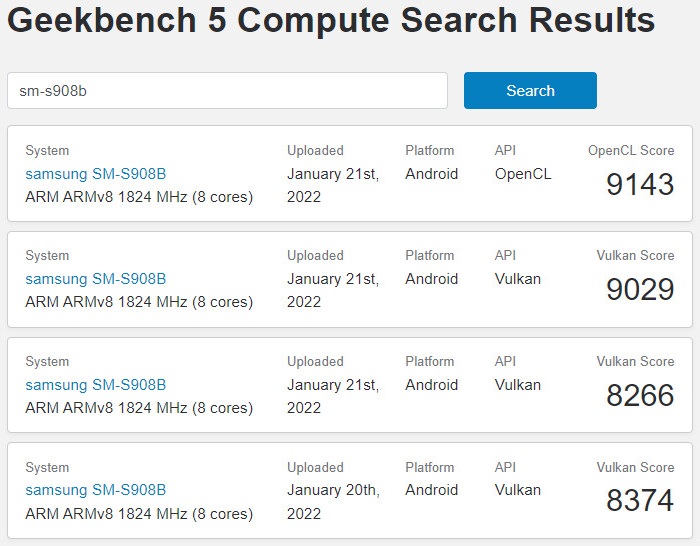The height and width of the screenshot is (546, 700).
Task: Click the Android platform text in the 8374 result
Action: [x=431, y=490]
